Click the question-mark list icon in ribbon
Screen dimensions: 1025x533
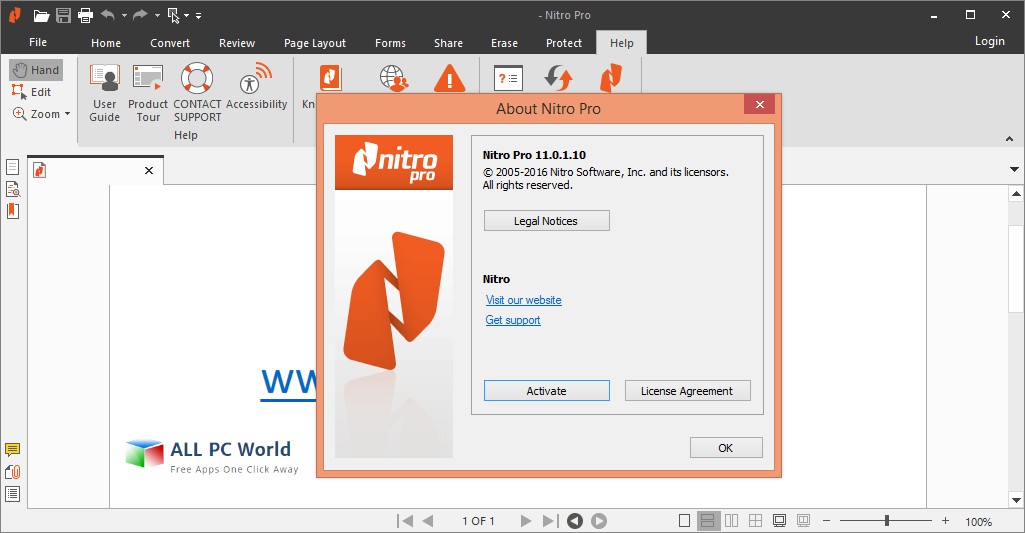(x=508, y=78)
